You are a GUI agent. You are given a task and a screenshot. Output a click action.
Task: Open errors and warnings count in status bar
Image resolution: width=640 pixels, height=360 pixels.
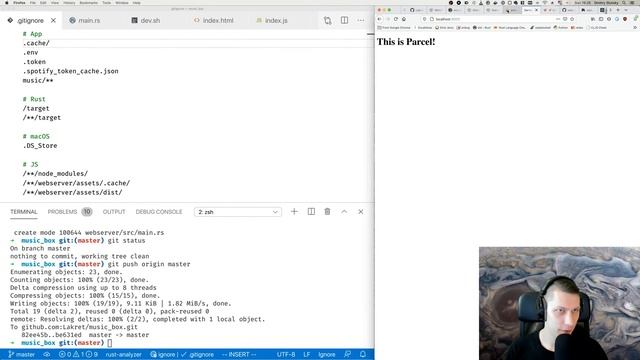[x=78, y=354]
